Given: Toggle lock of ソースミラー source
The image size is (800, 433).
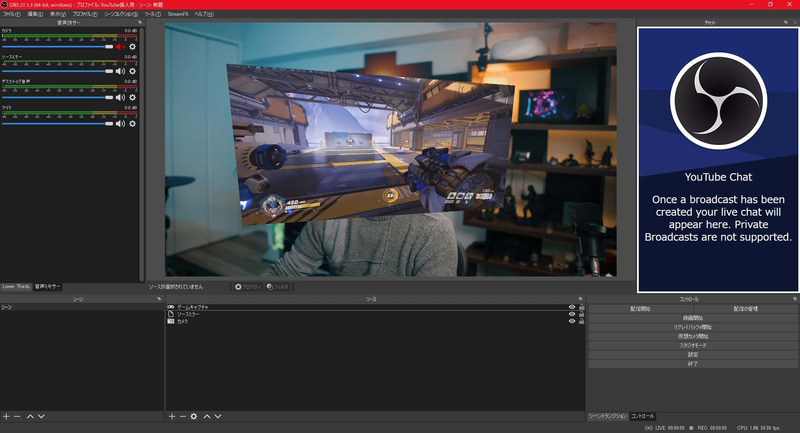Looking at the screenshot, I should click(x=581, y=314).
